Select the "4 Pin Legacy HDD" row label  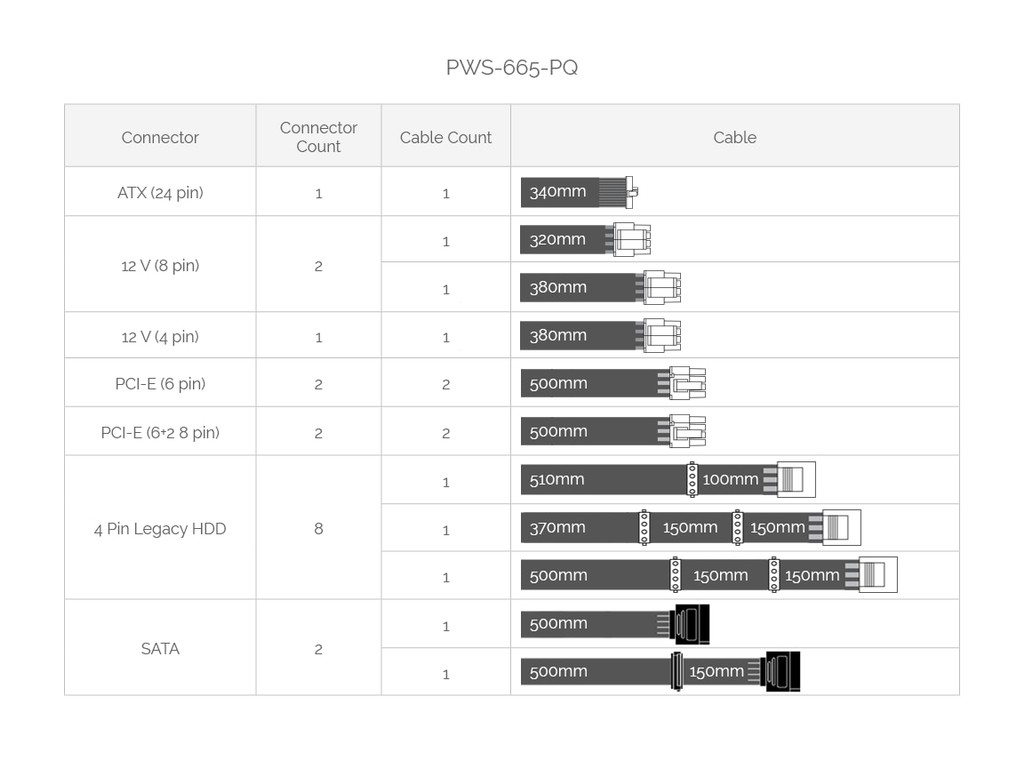pos(160,529)
